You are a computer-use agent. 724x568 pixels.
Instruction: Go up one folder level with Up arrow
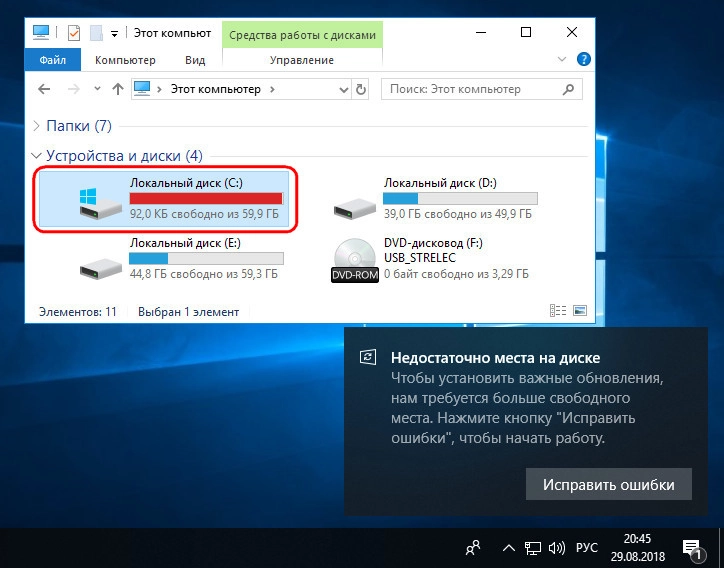point(118,89)
